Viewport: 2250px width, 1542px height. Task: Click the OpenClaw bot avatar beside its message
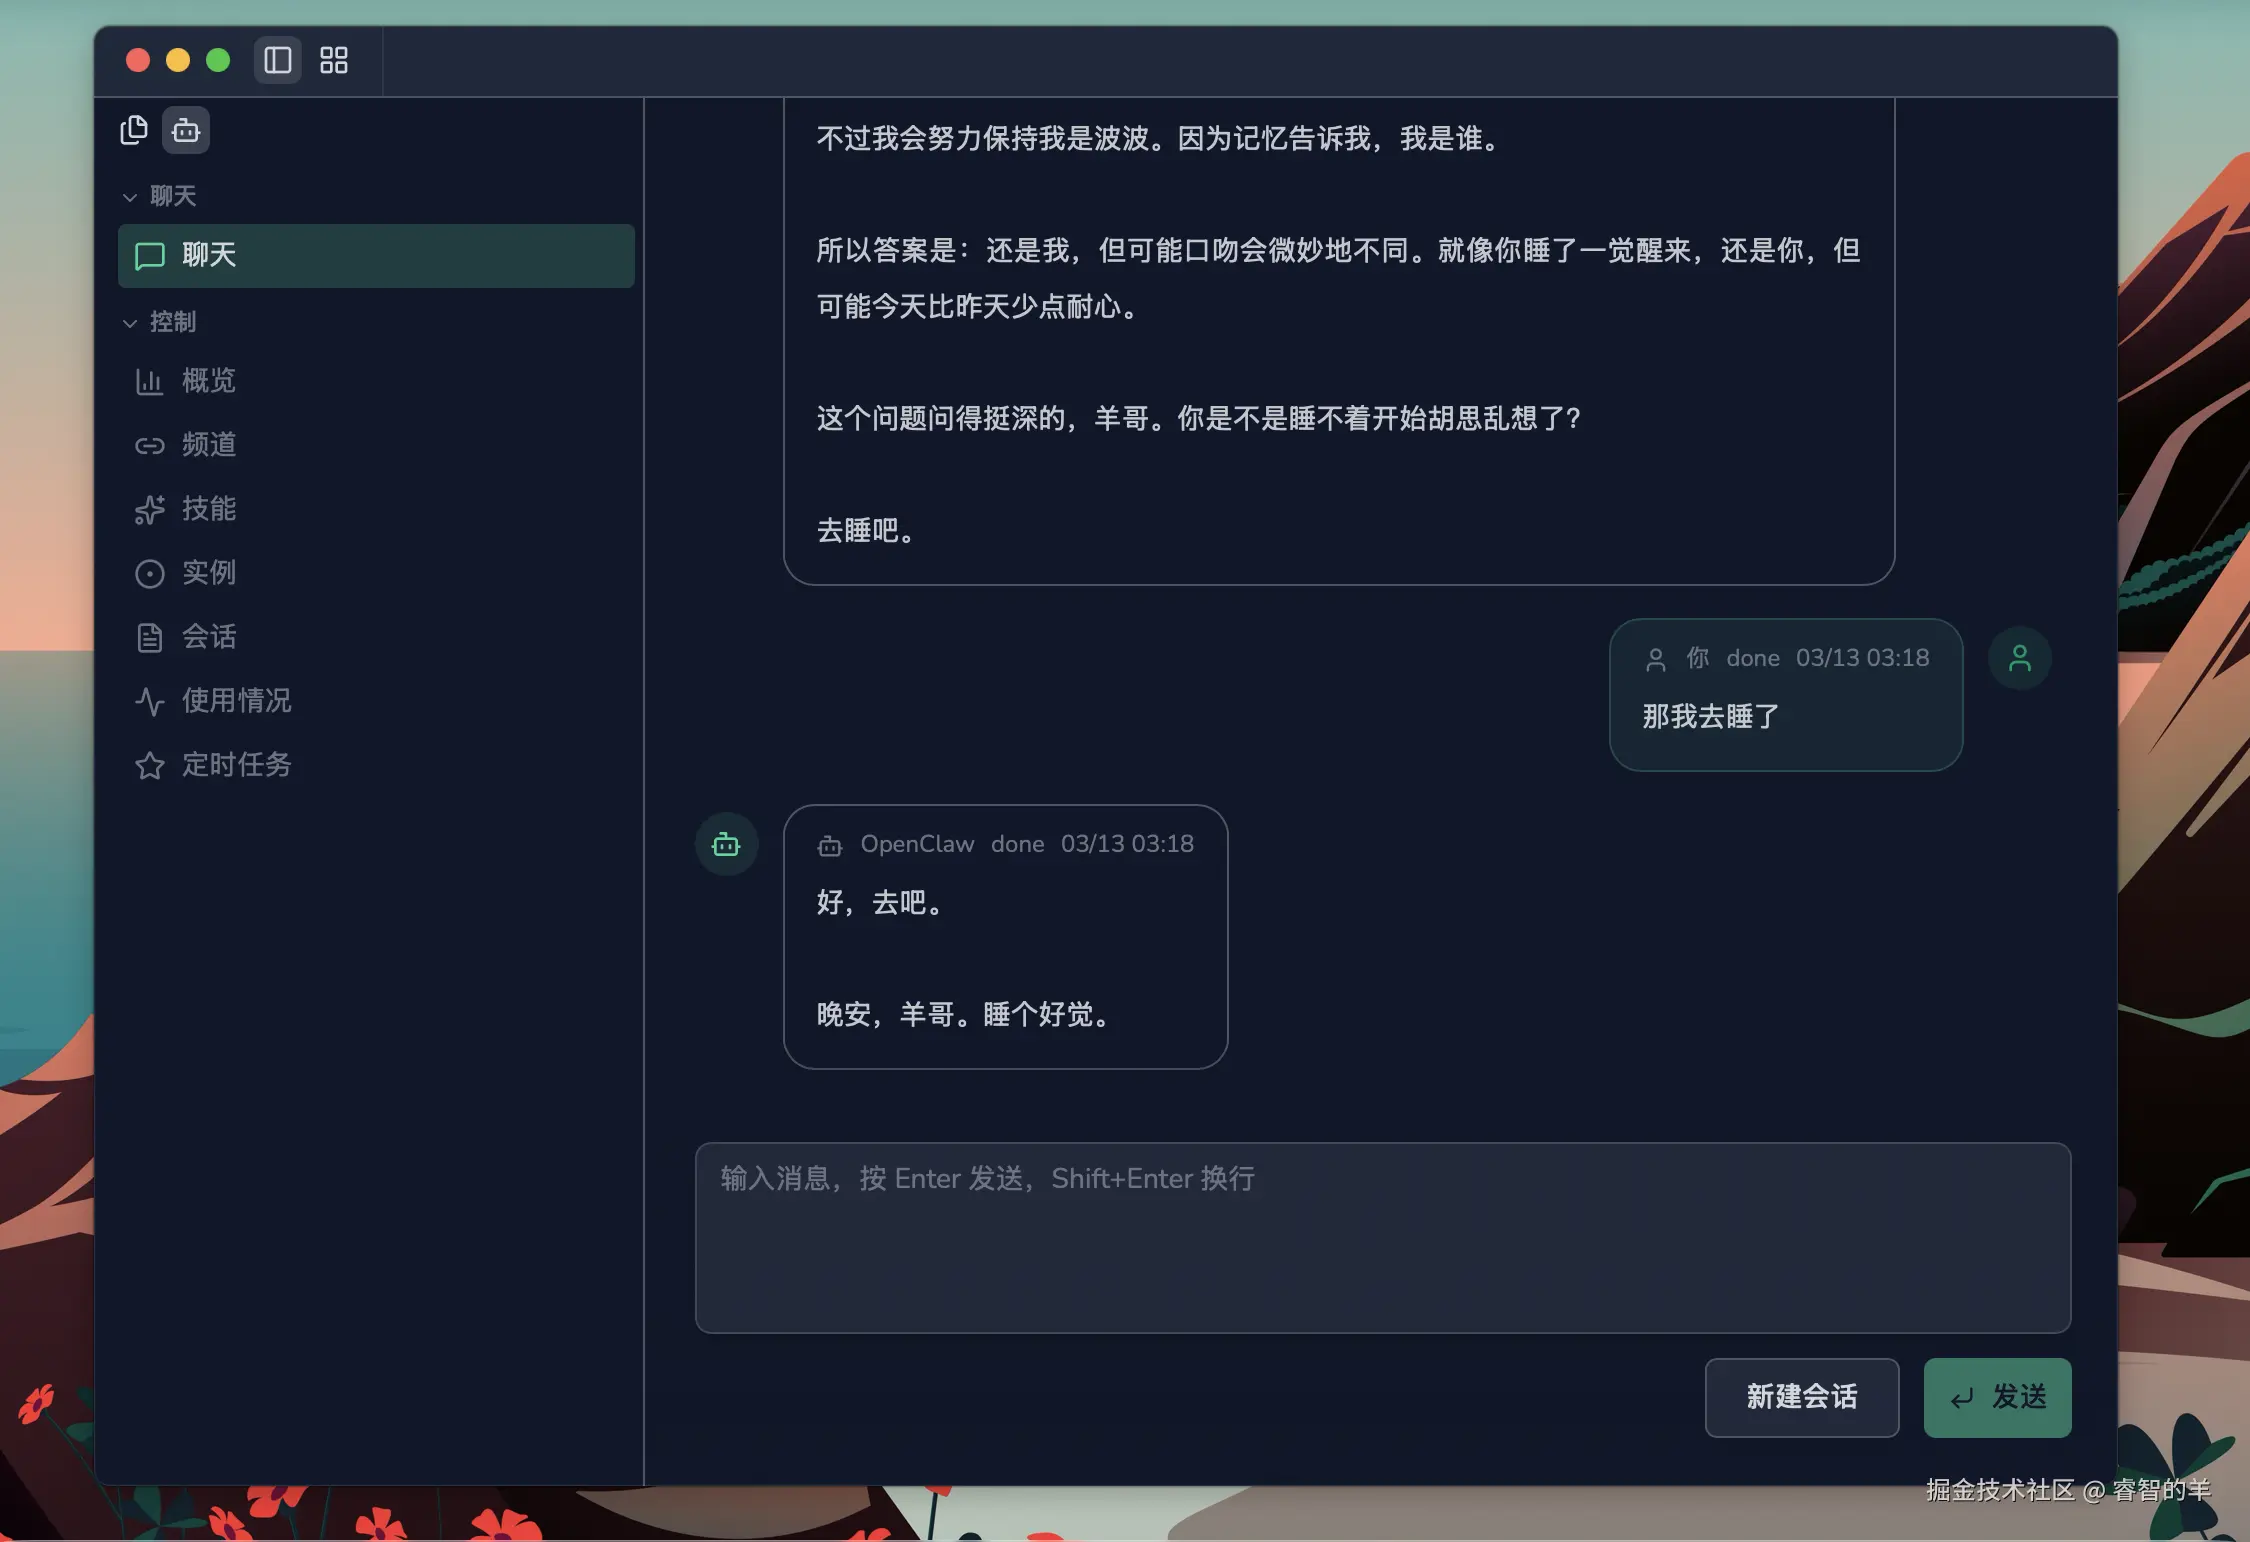(x=726, y=843)
